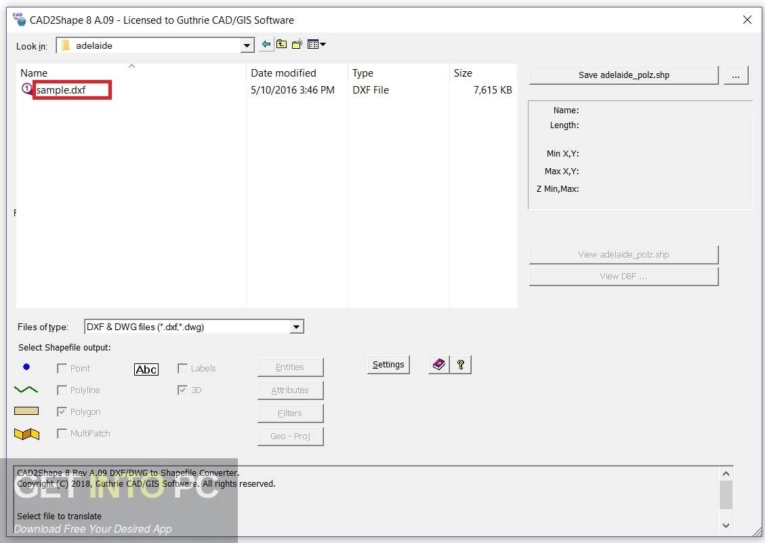Enable the Polyline output checkbox
This screenshot has width=765, height=543.
pyautogui.click(x=62, y=390)
